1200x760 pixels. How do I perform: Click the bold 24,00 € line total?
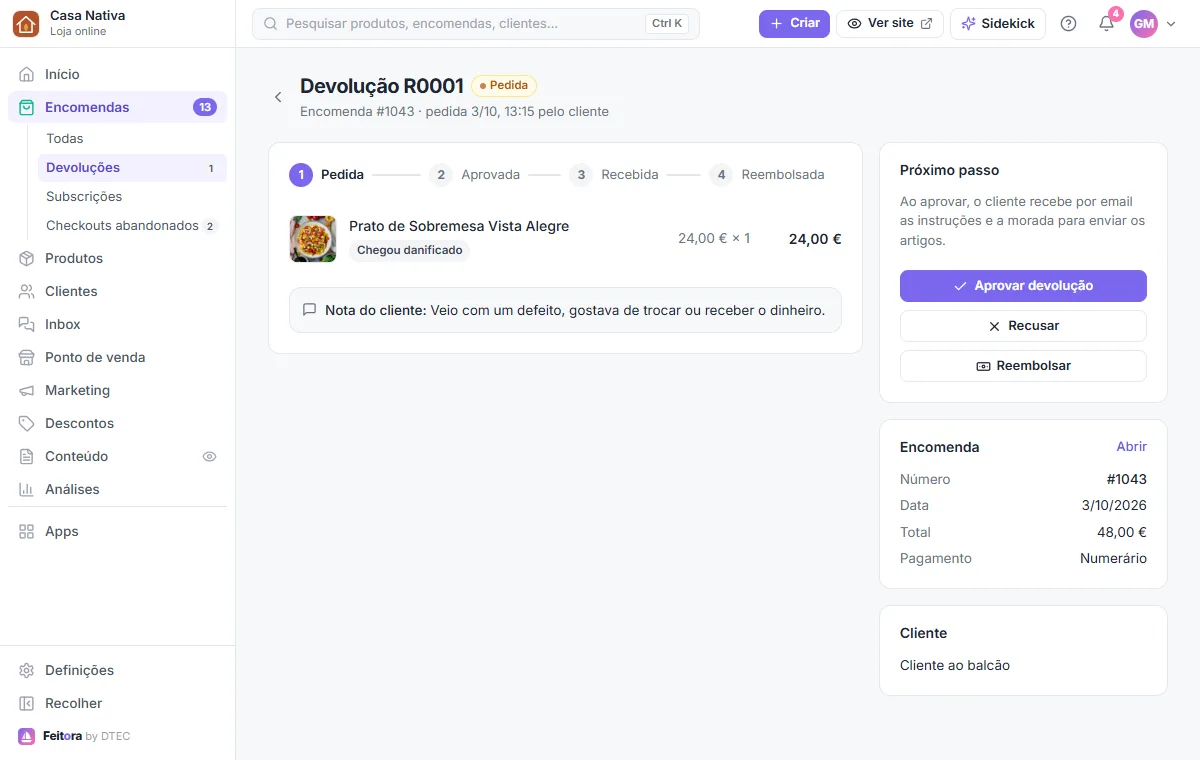click(815, 239)
